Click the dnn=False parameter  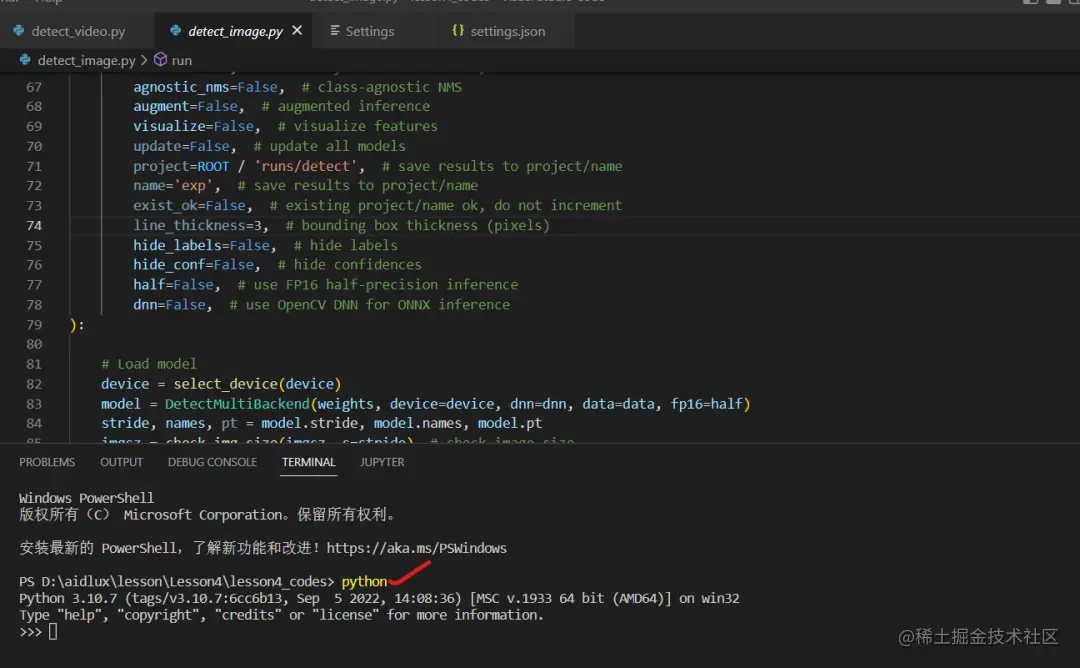[x=169, y=305]
